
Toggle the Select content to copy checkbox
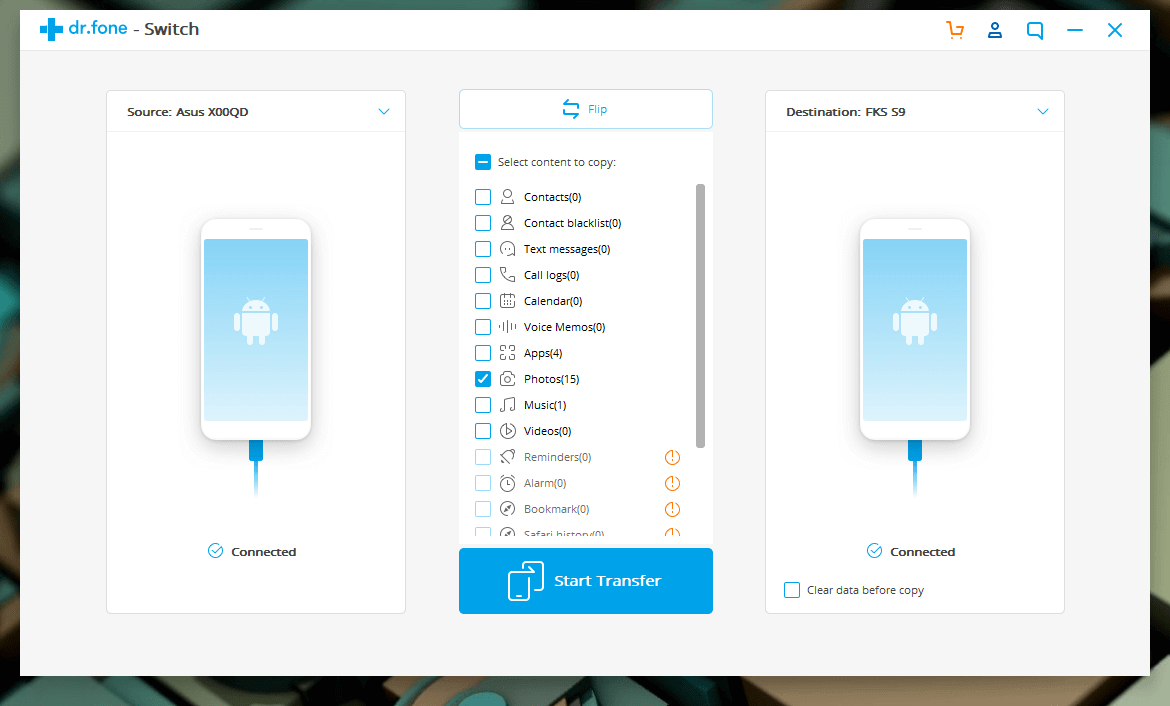click(483, 162)
